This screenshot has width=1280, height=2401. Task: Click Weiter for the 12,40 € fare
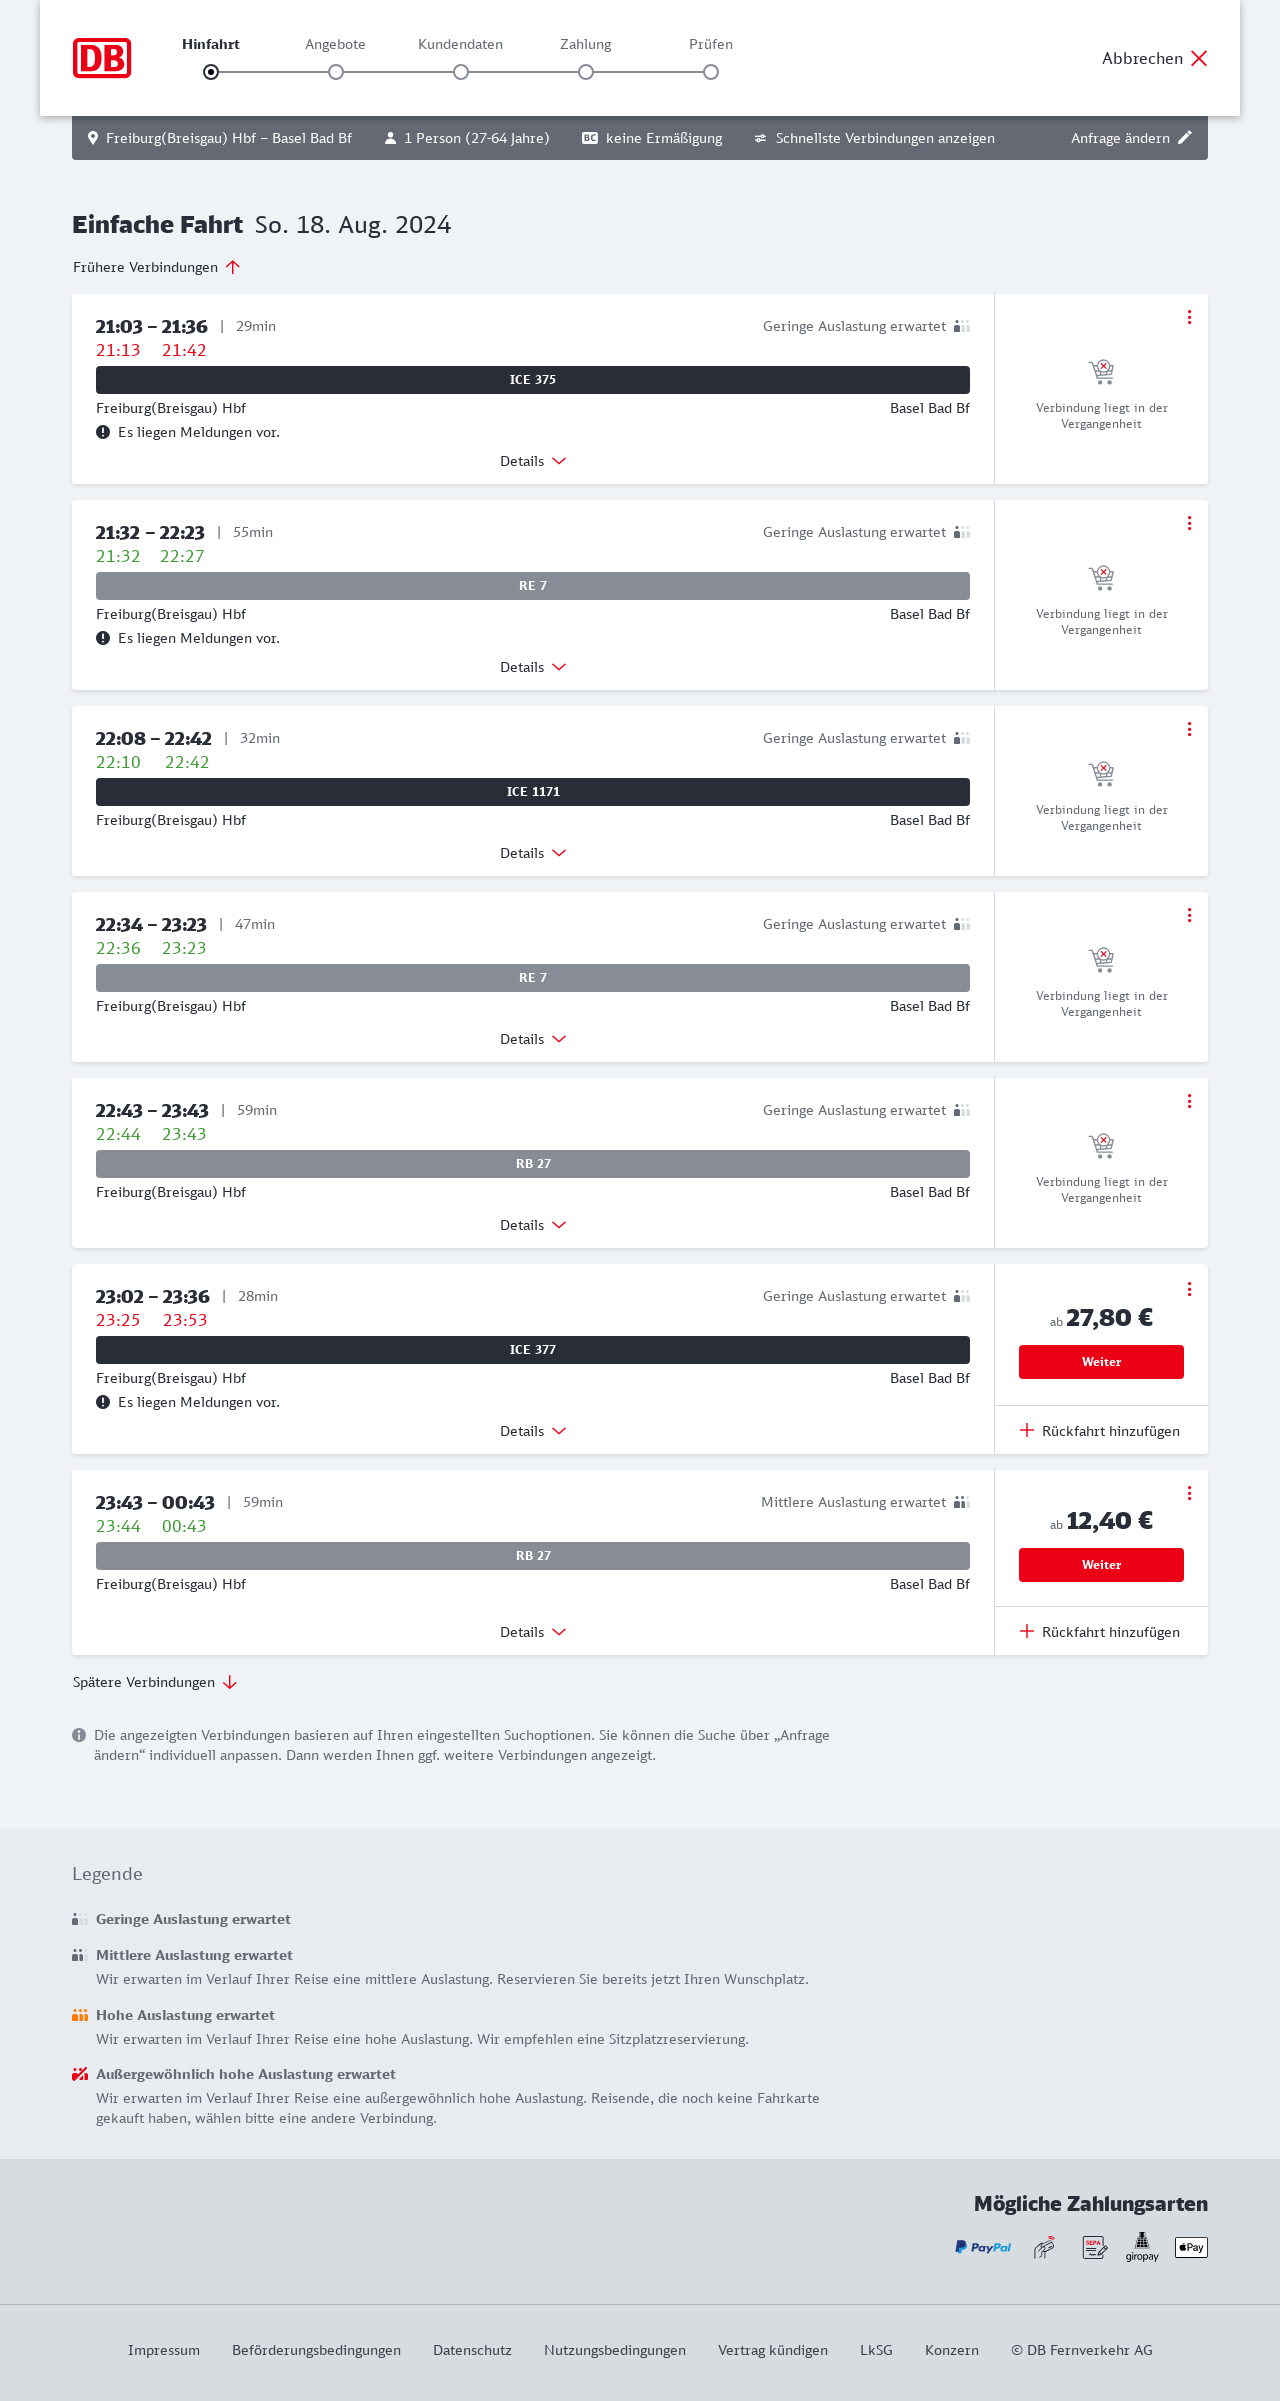(x=1101, y=1565)
